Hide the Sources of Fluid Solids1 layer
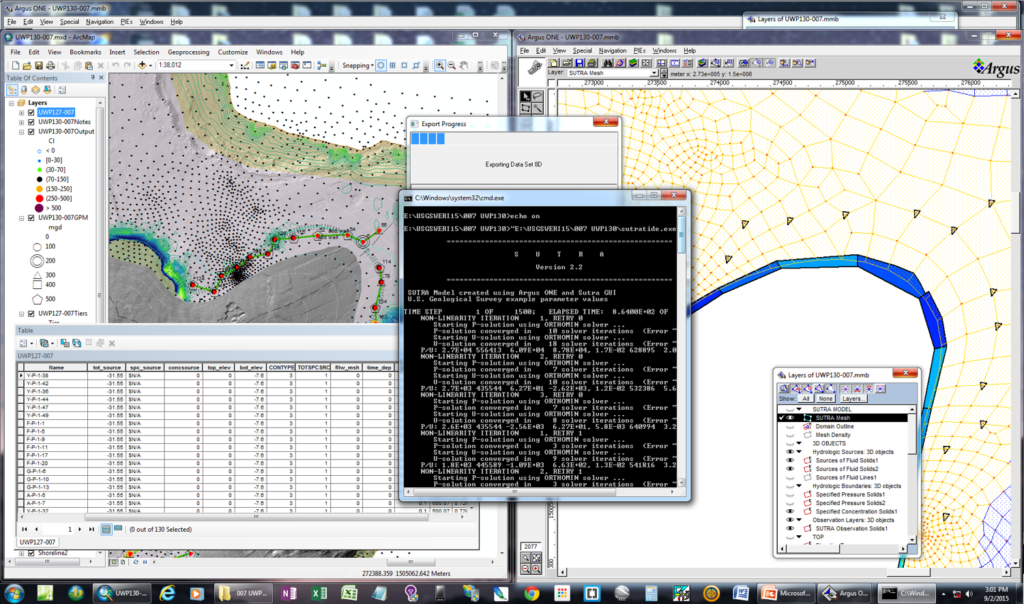Viewport: 1024px width, 604px height. 790,460
